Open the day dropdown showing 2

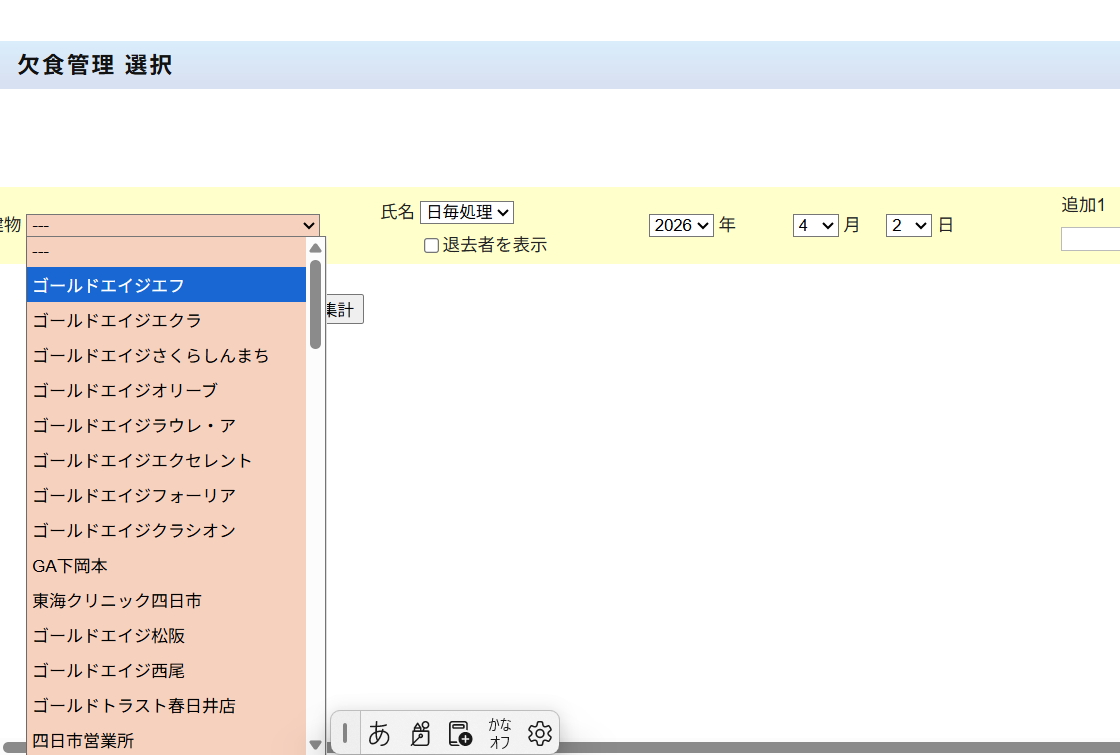coord(908,225)
